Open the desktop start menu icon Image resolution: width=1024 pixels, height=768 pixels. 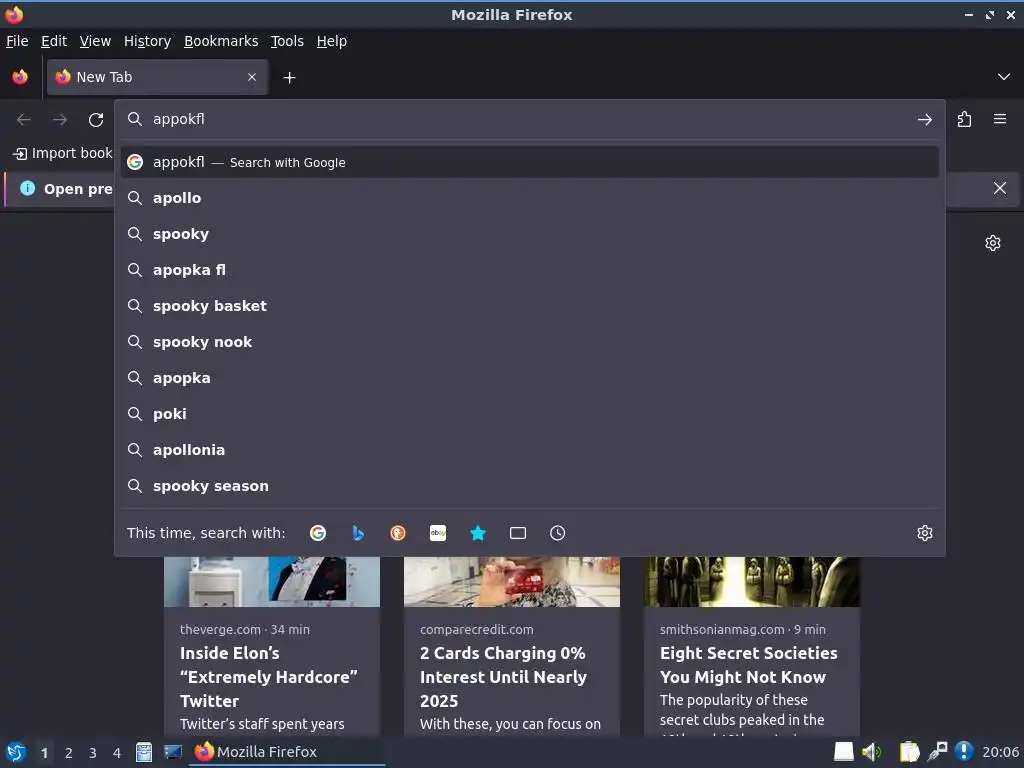16,752
